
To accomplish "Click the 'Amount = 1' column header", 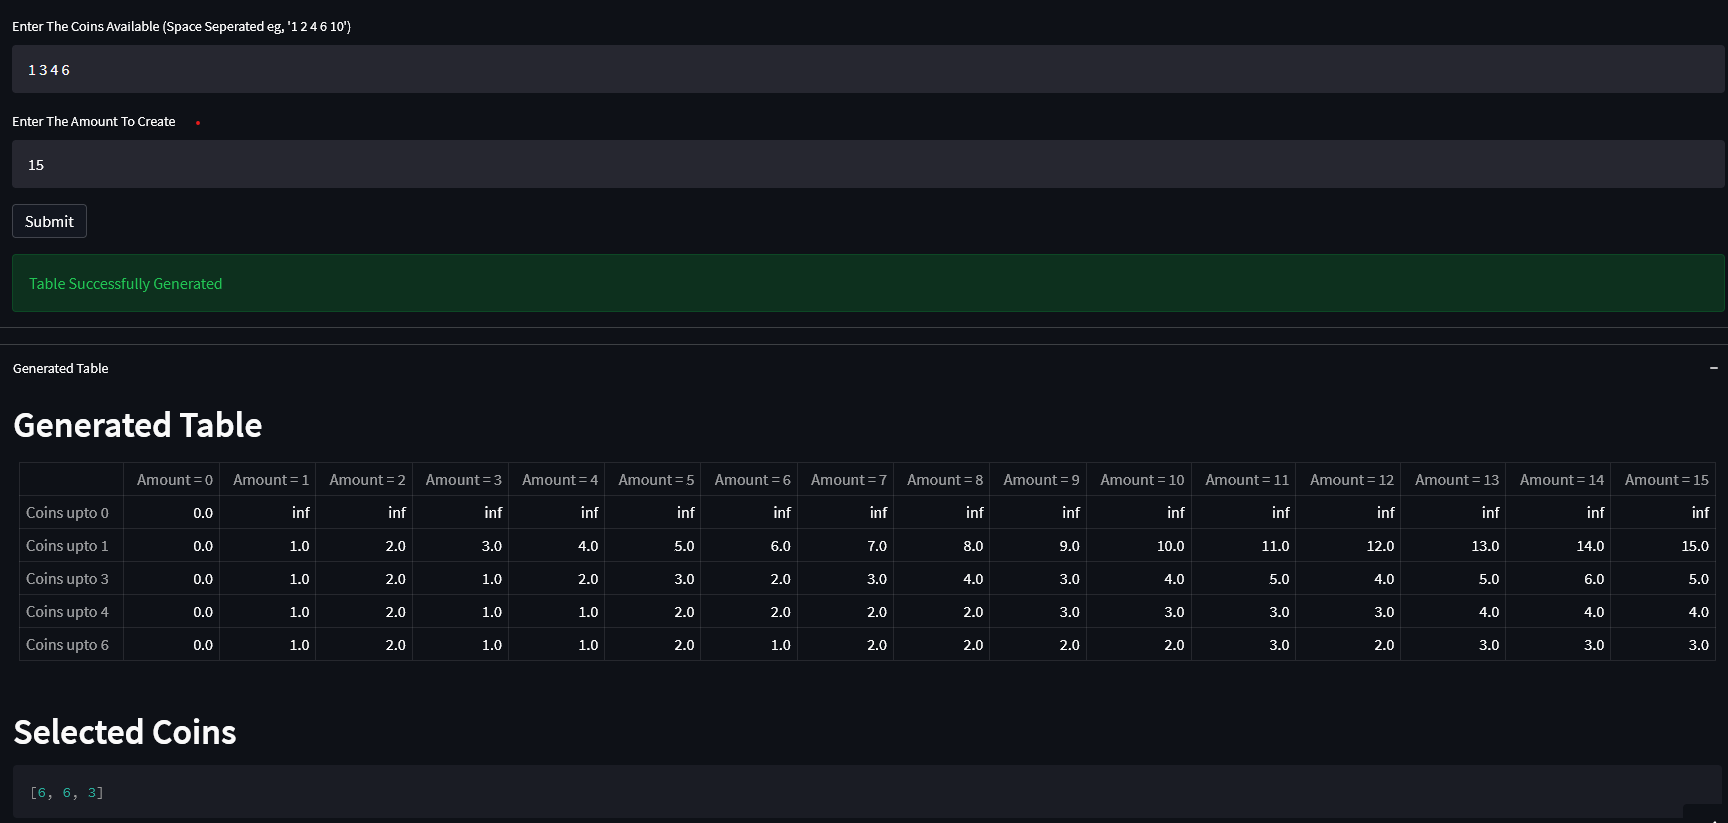I will [268, 480].
